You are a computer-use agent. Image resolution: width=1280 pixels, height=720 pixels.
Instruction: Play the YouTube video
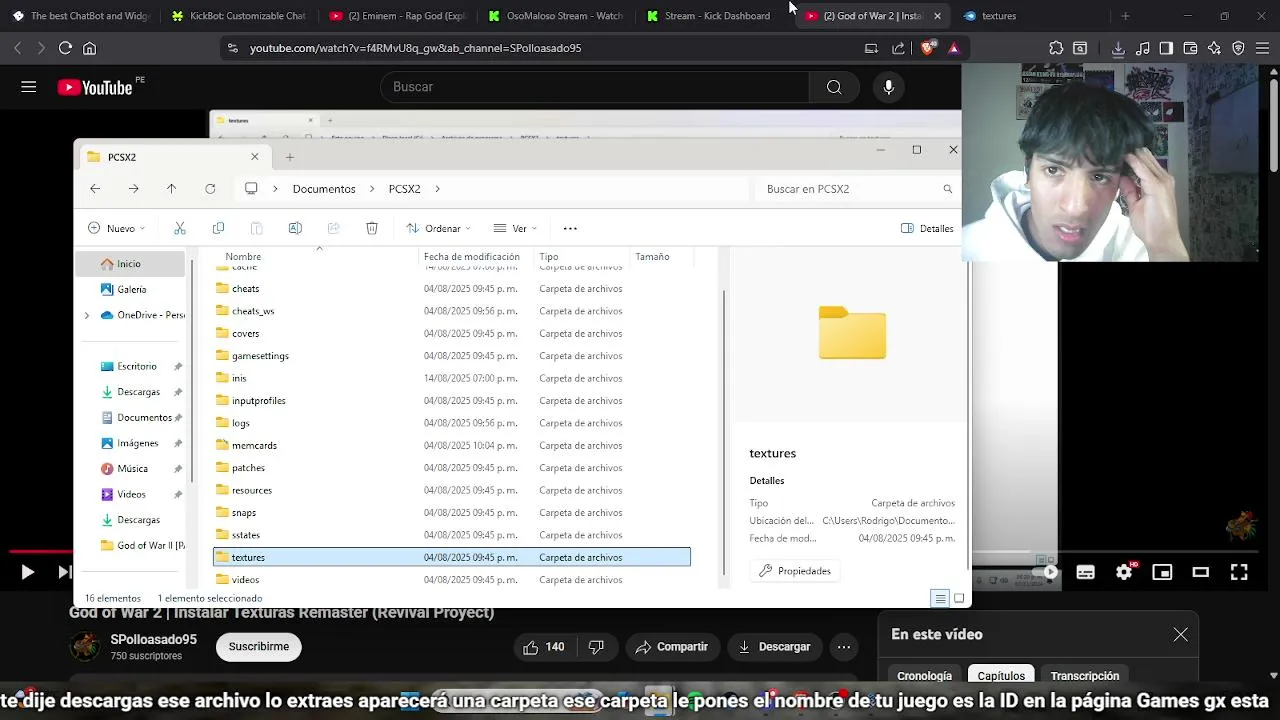[x=27, y=572]
